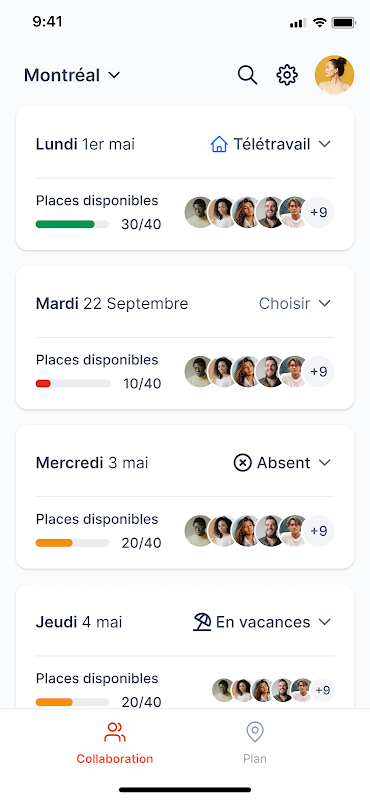Expand the Montréal location dropdown

[x=72, y=76]
